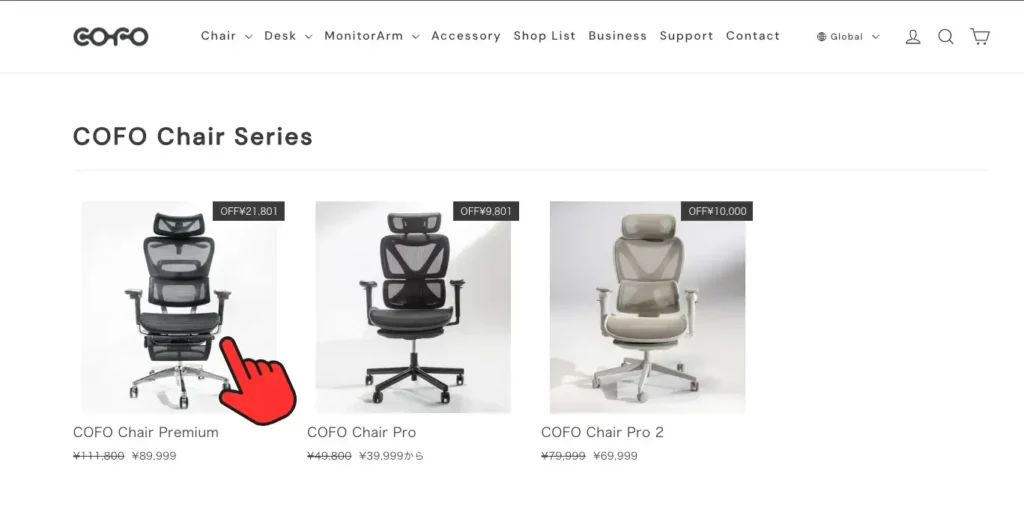Go to the Accessory menu item
Viewport: 1024px width, 512px height.
466,36
